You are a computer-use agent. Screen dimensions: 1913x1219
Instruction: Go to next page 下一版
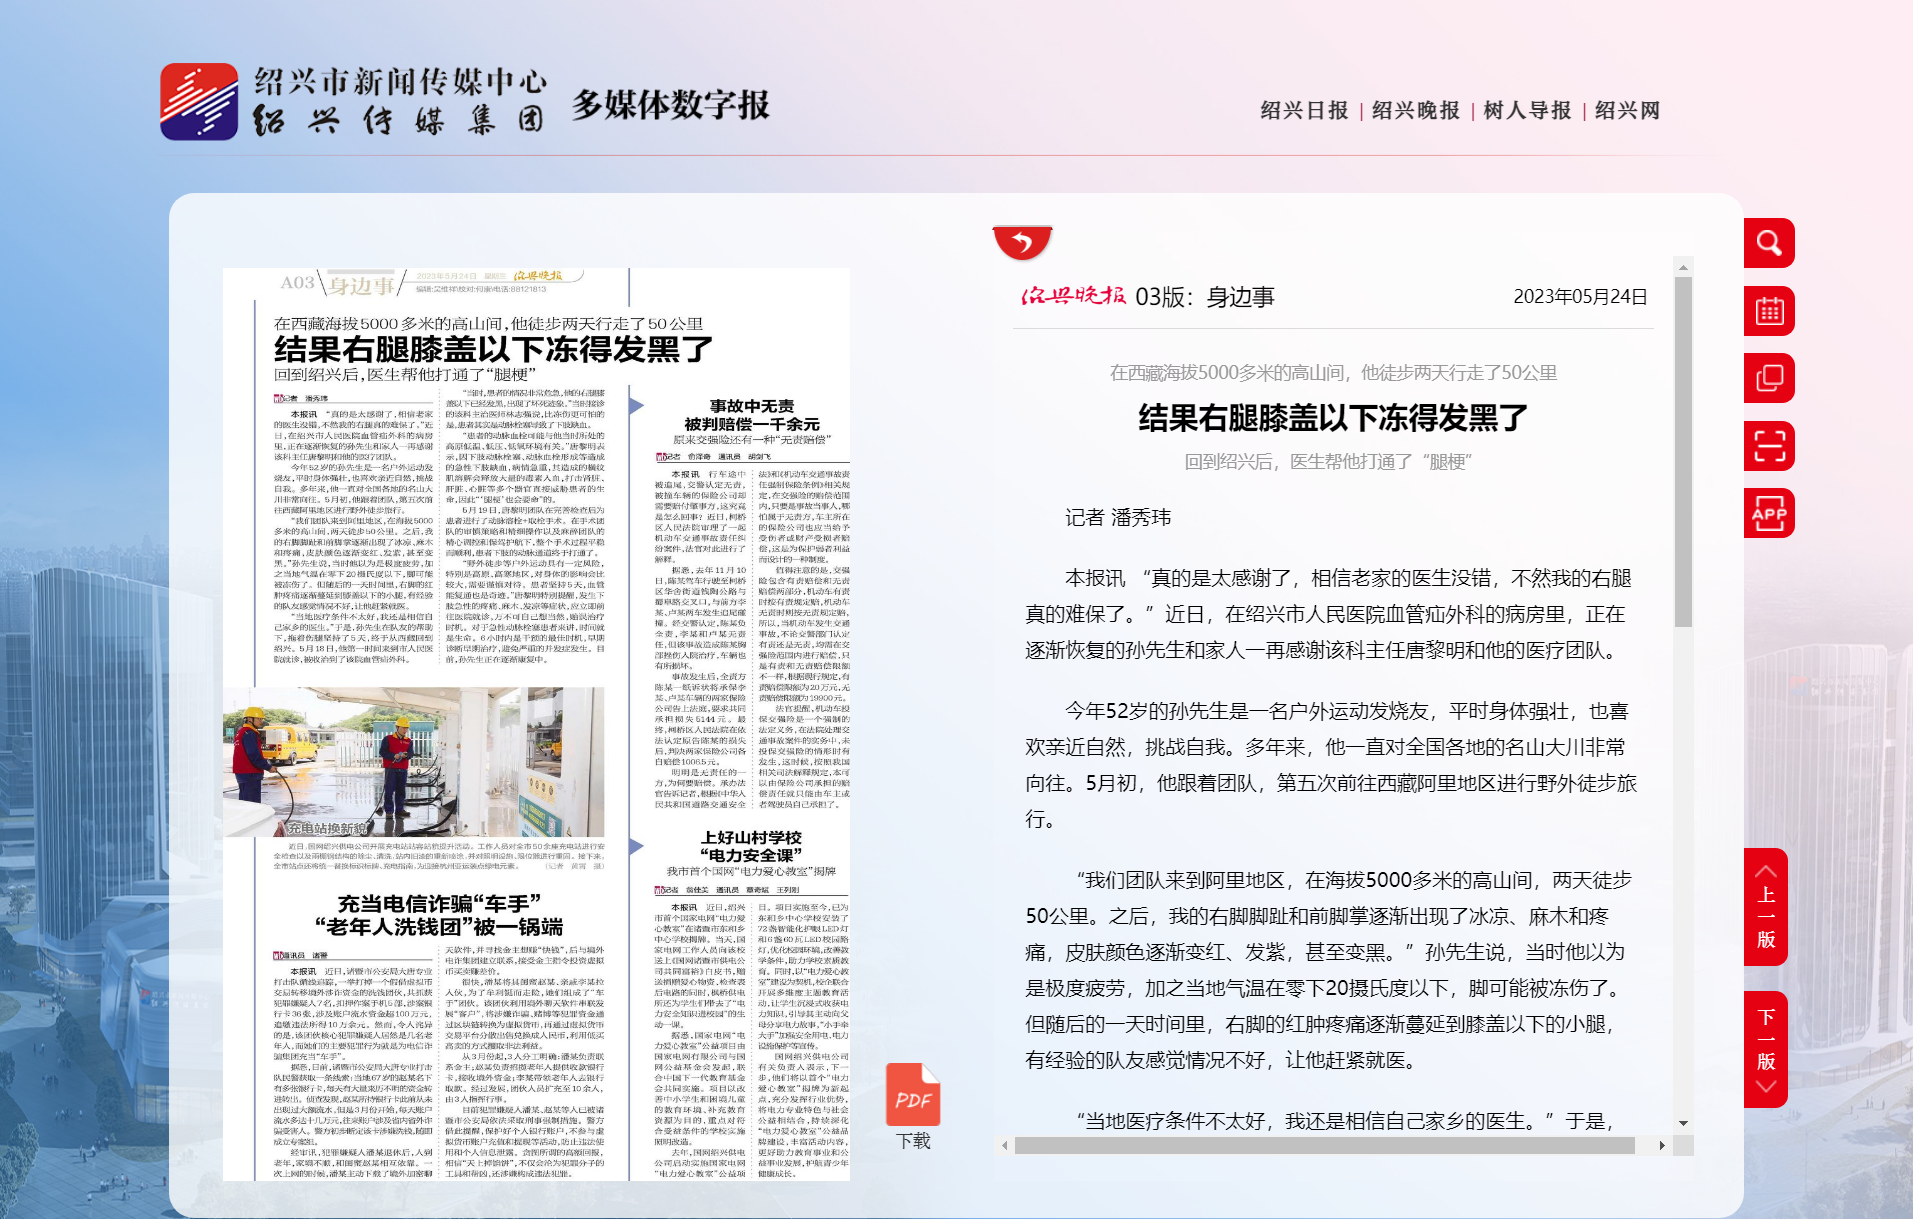coord(1766,1050)
